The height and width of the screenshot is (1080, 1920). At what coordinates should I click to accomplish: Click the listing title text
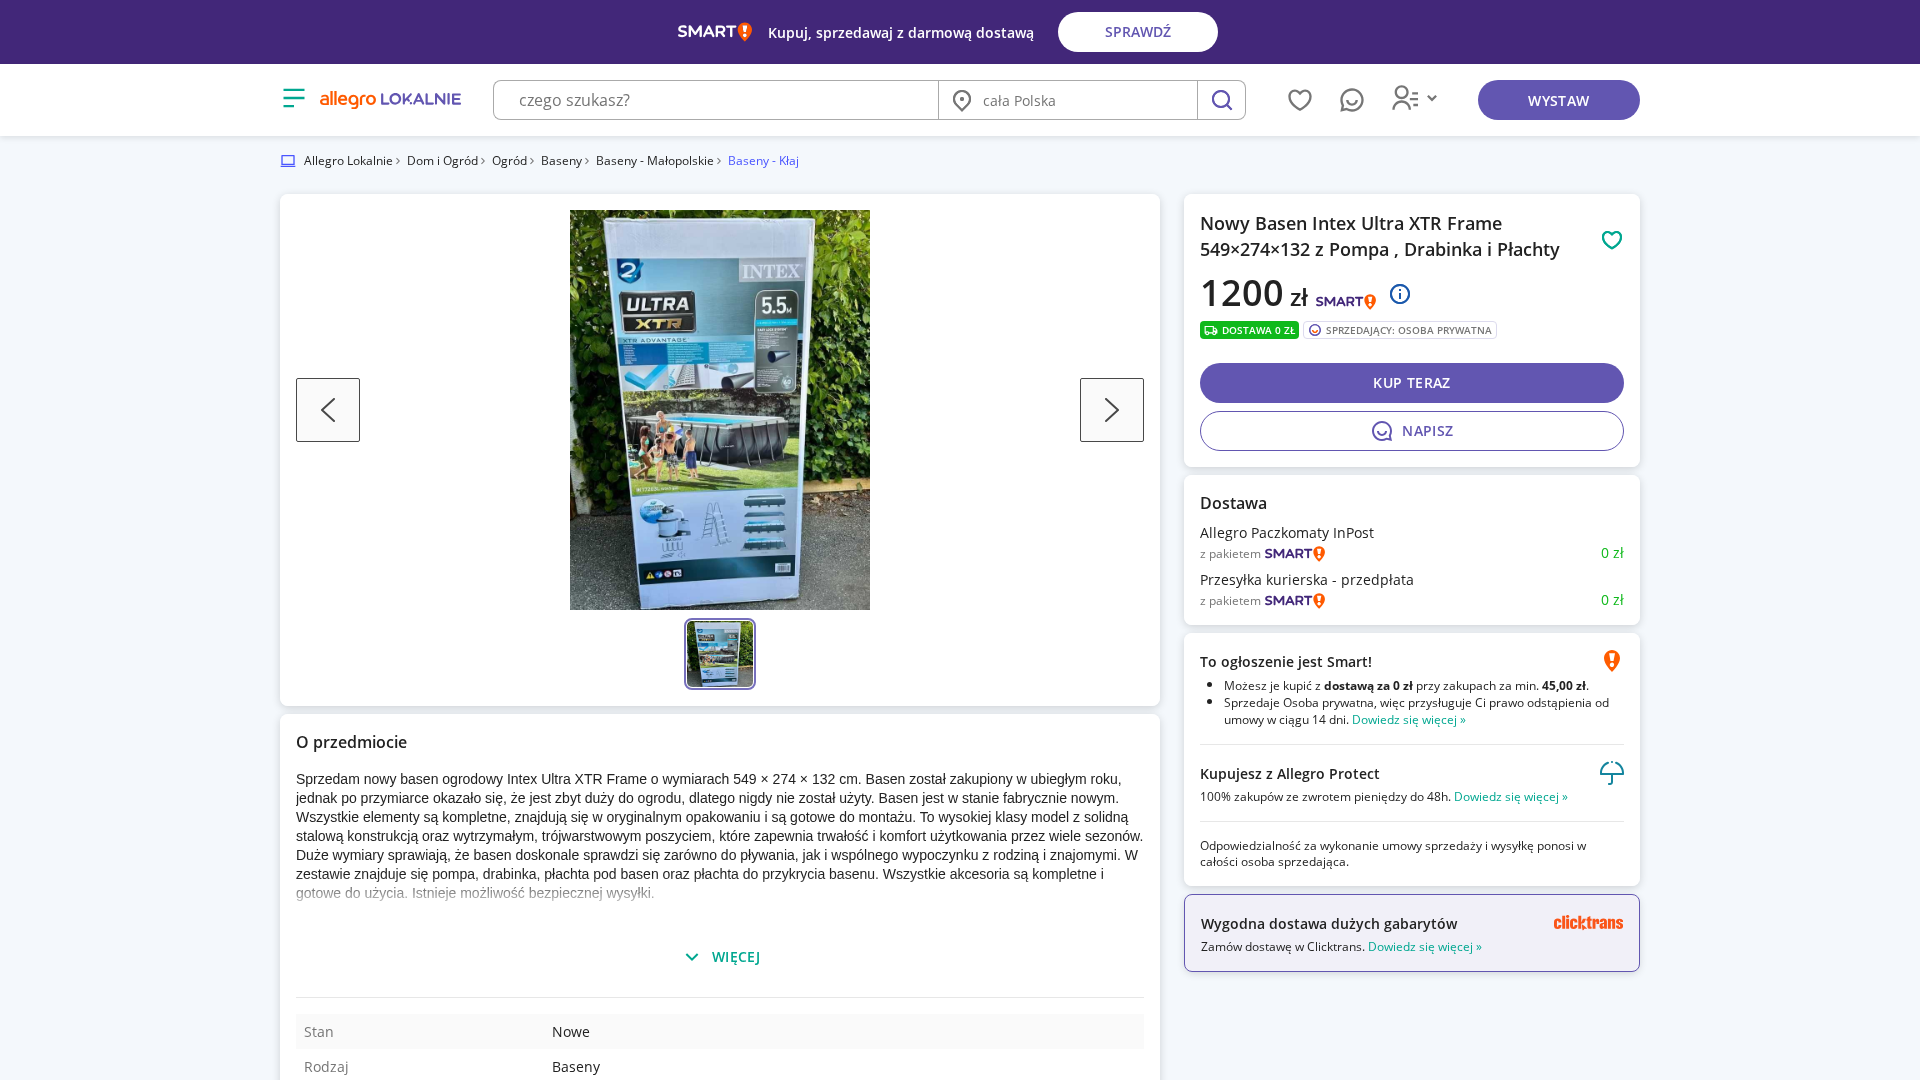(1380, 237)
